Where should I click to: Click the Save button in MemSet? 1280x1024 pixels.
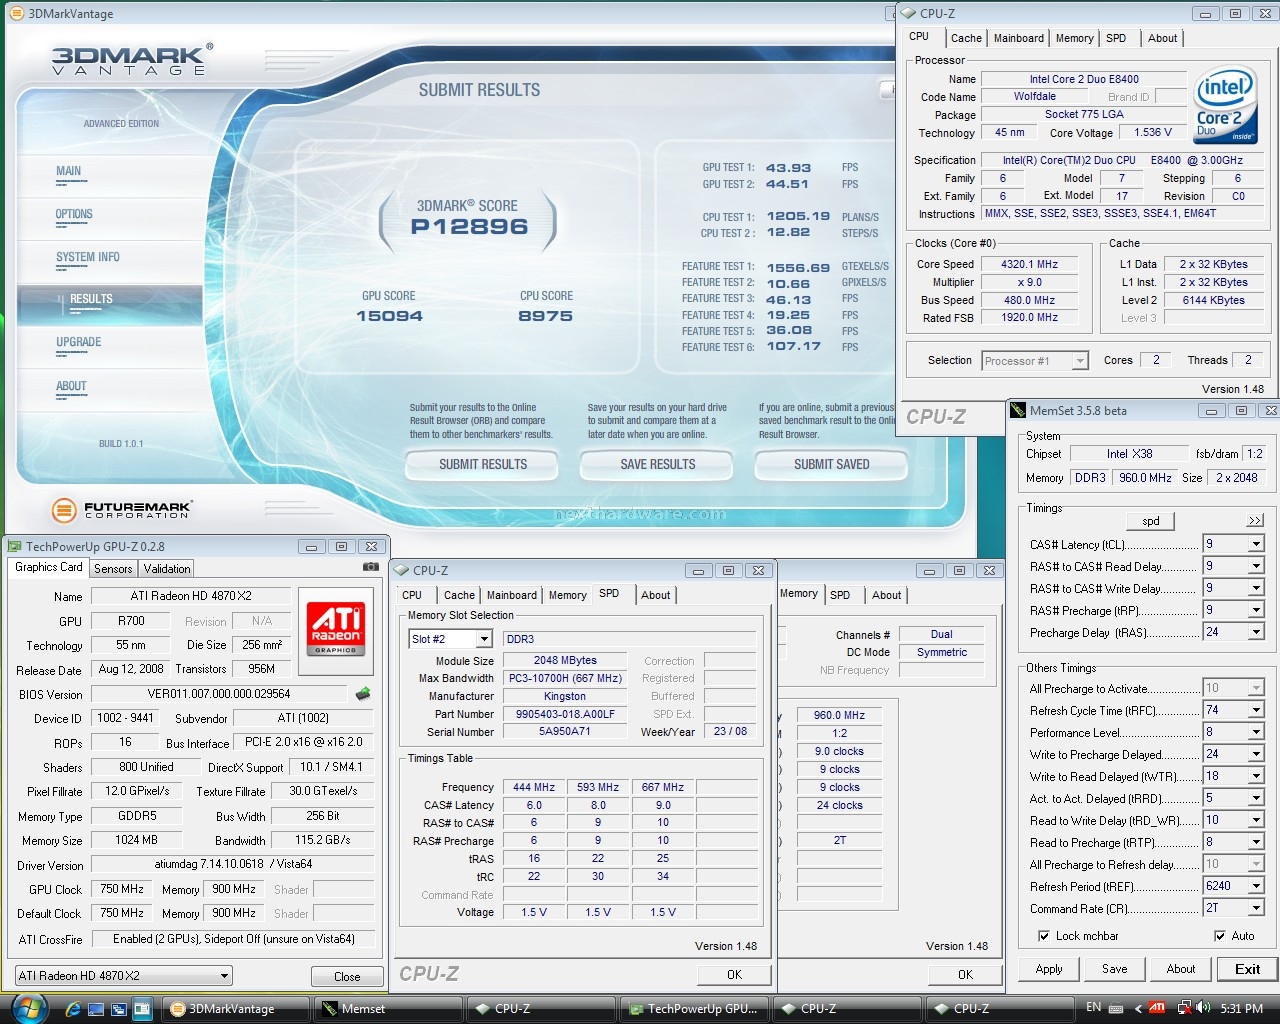(1115, 969)
